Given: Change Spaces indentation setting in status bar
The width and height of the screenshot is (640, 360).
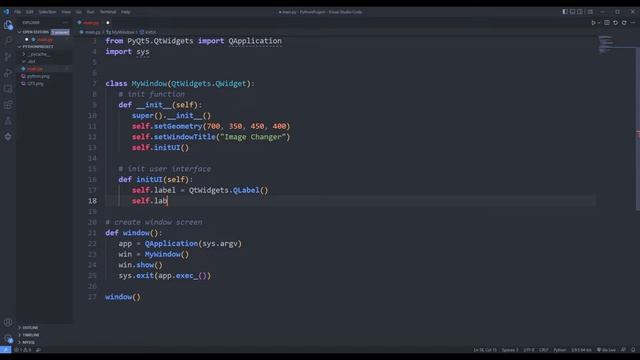Looking at the screenshot, I should coord(510,350).
